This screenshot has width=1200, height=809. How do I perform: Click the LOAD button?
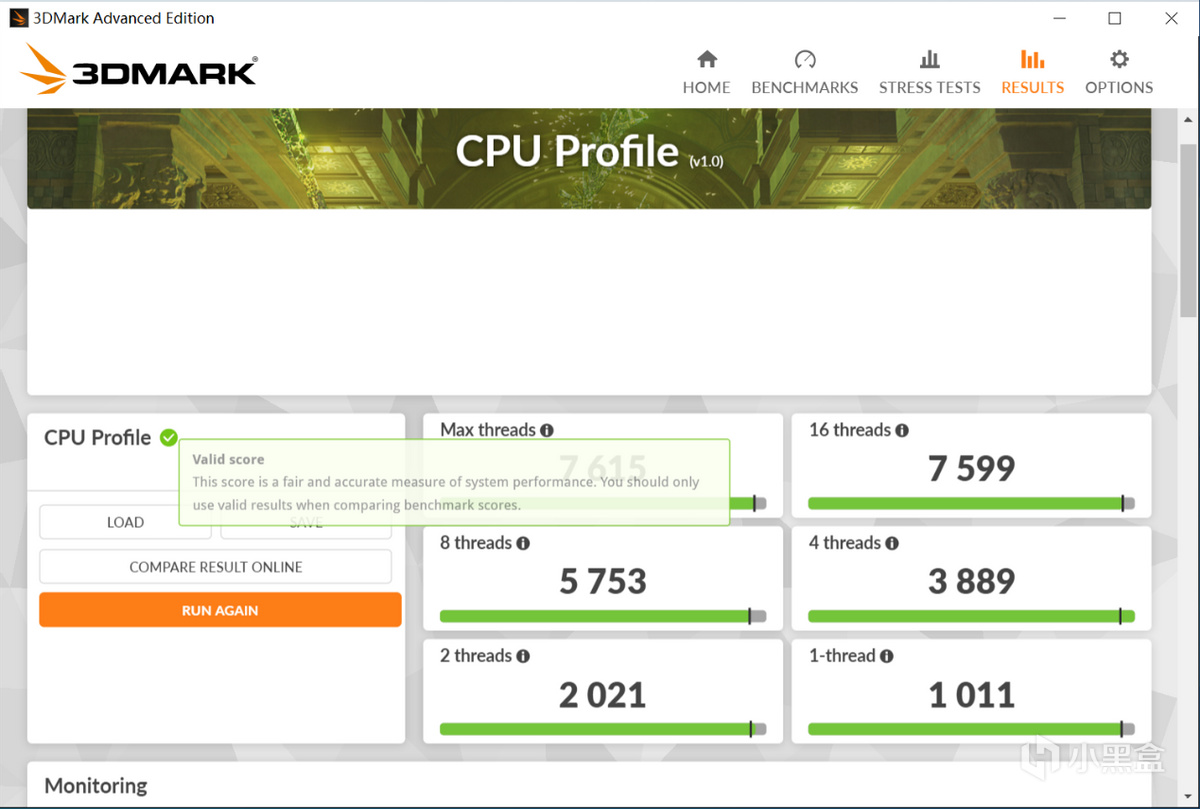(125, 522)
